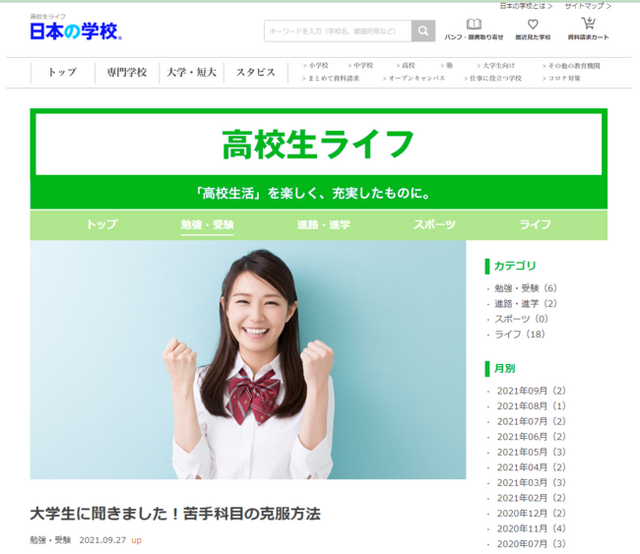Select the main トップ navigation item
640x554 pixels.
[62, 72]
